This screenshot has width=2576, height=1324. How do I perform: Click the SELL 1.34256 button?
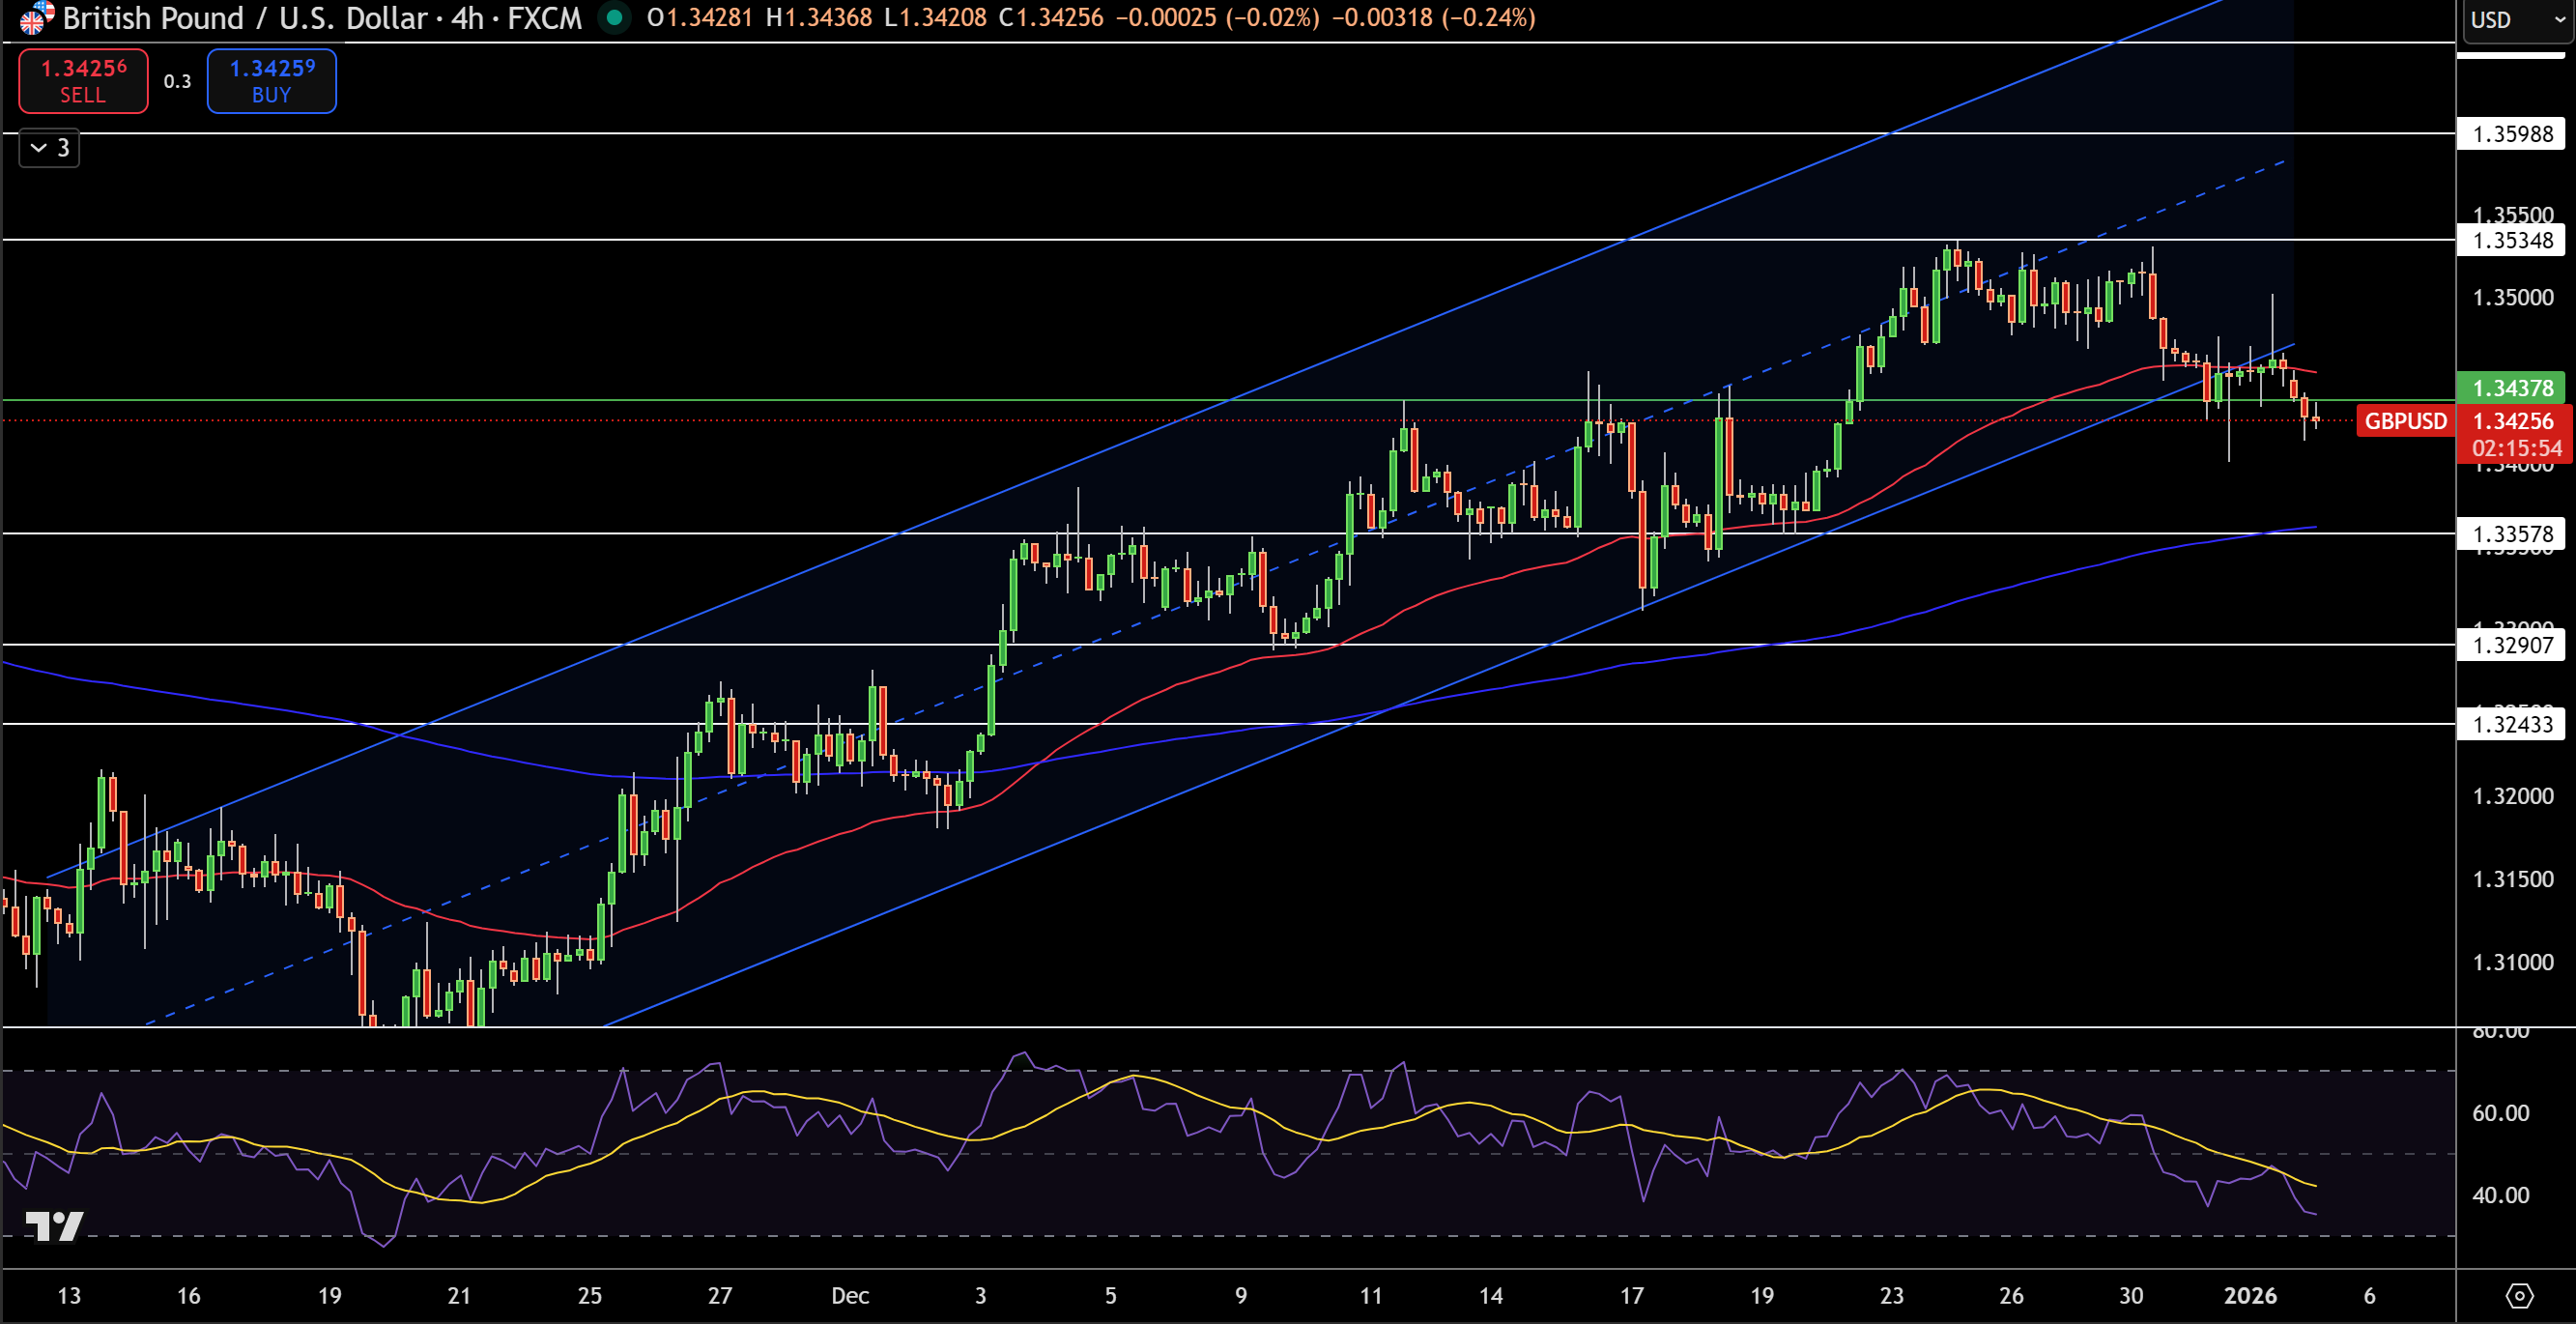coord(83,81)
